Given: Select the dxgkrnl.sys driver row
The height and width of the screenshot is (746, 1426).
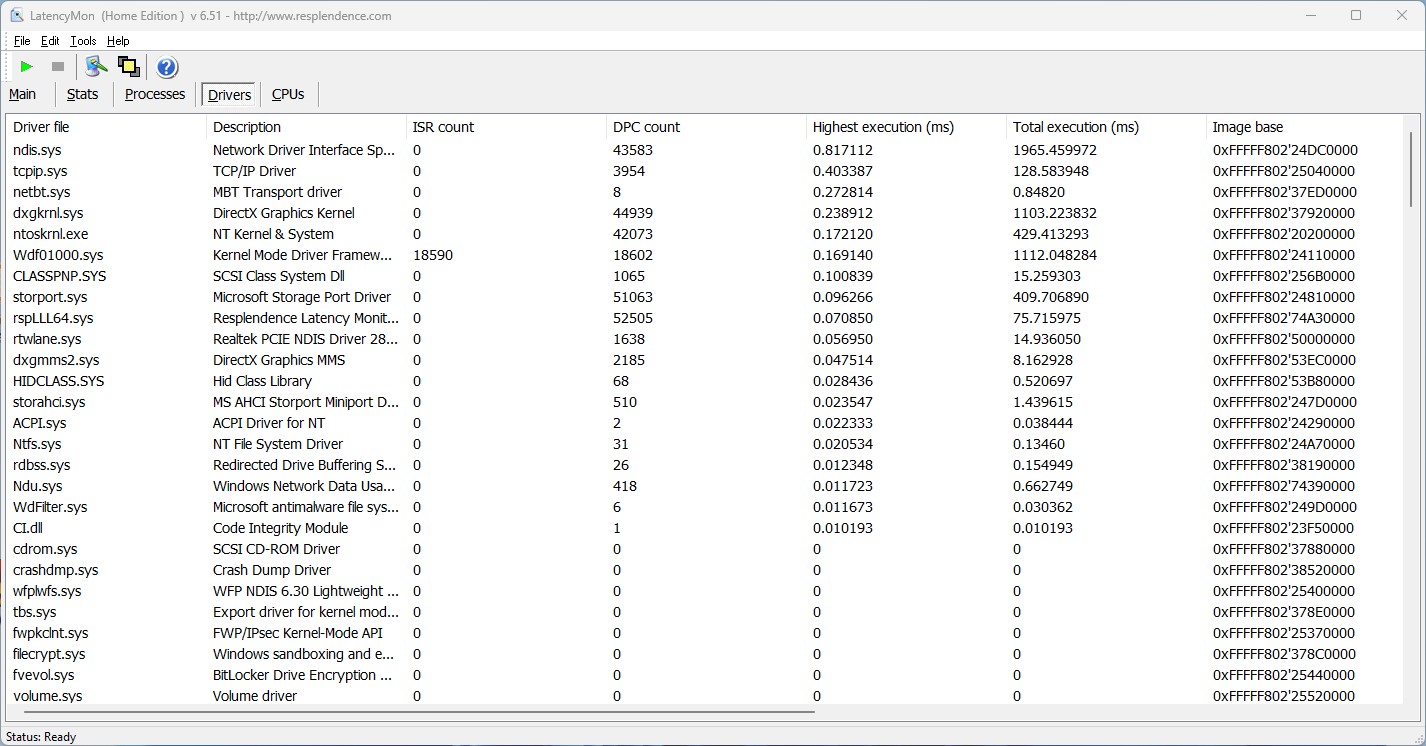Looking at the screenshot, I should (x=705, y=213).
